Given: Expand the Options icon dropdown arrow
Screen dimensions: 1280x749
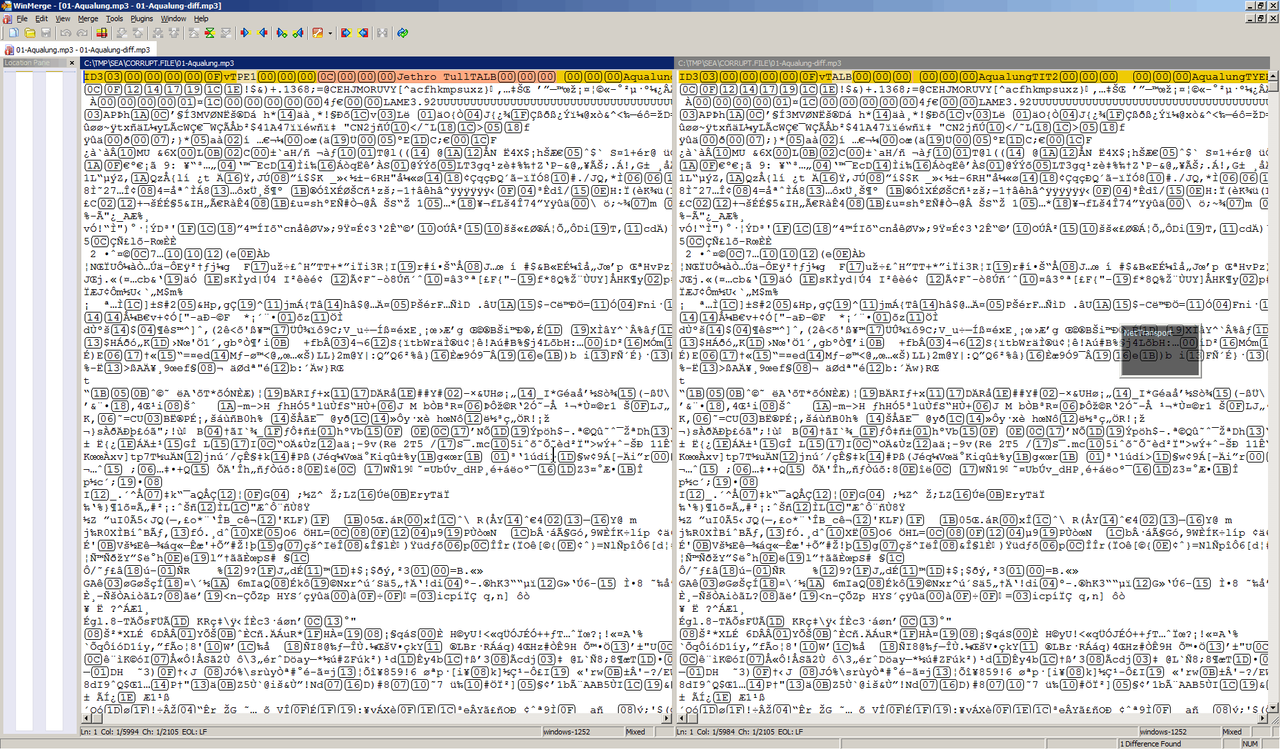Looking at the screenshot, I should 330,33.
